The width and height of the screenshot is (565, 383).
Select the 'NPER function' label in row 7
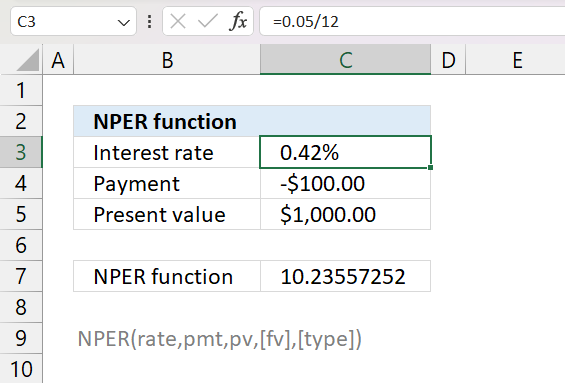pos(167,276)
